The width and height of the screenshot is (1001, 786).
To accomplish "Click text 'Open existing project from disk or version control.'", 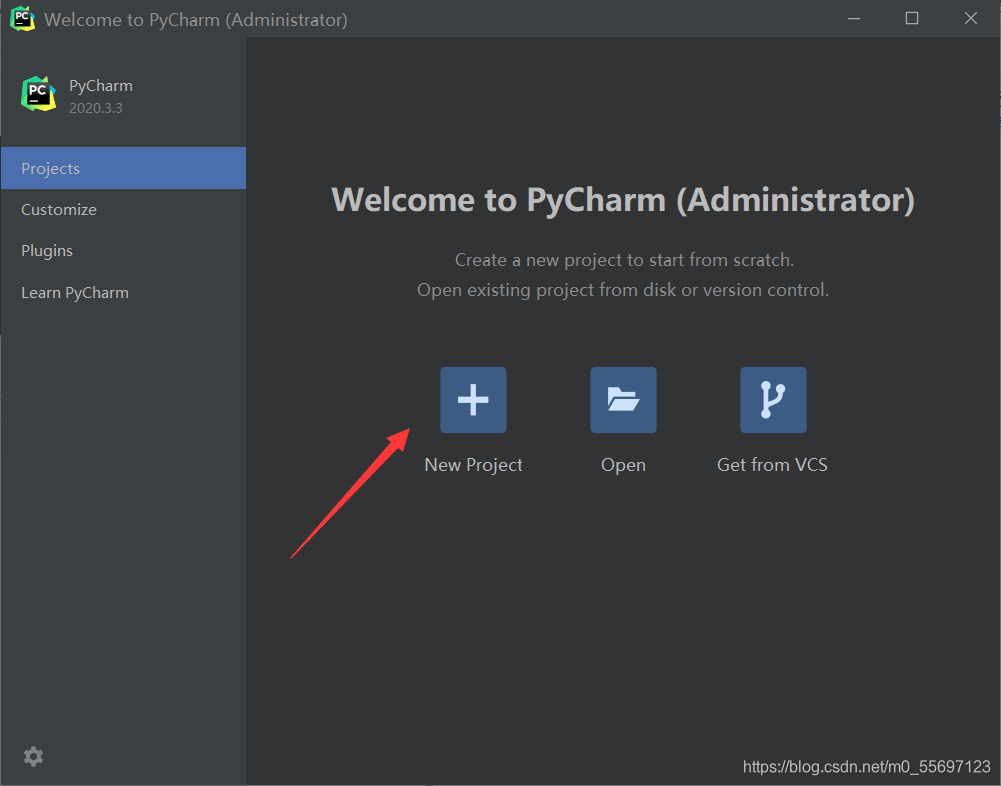I will coord(623,290).
